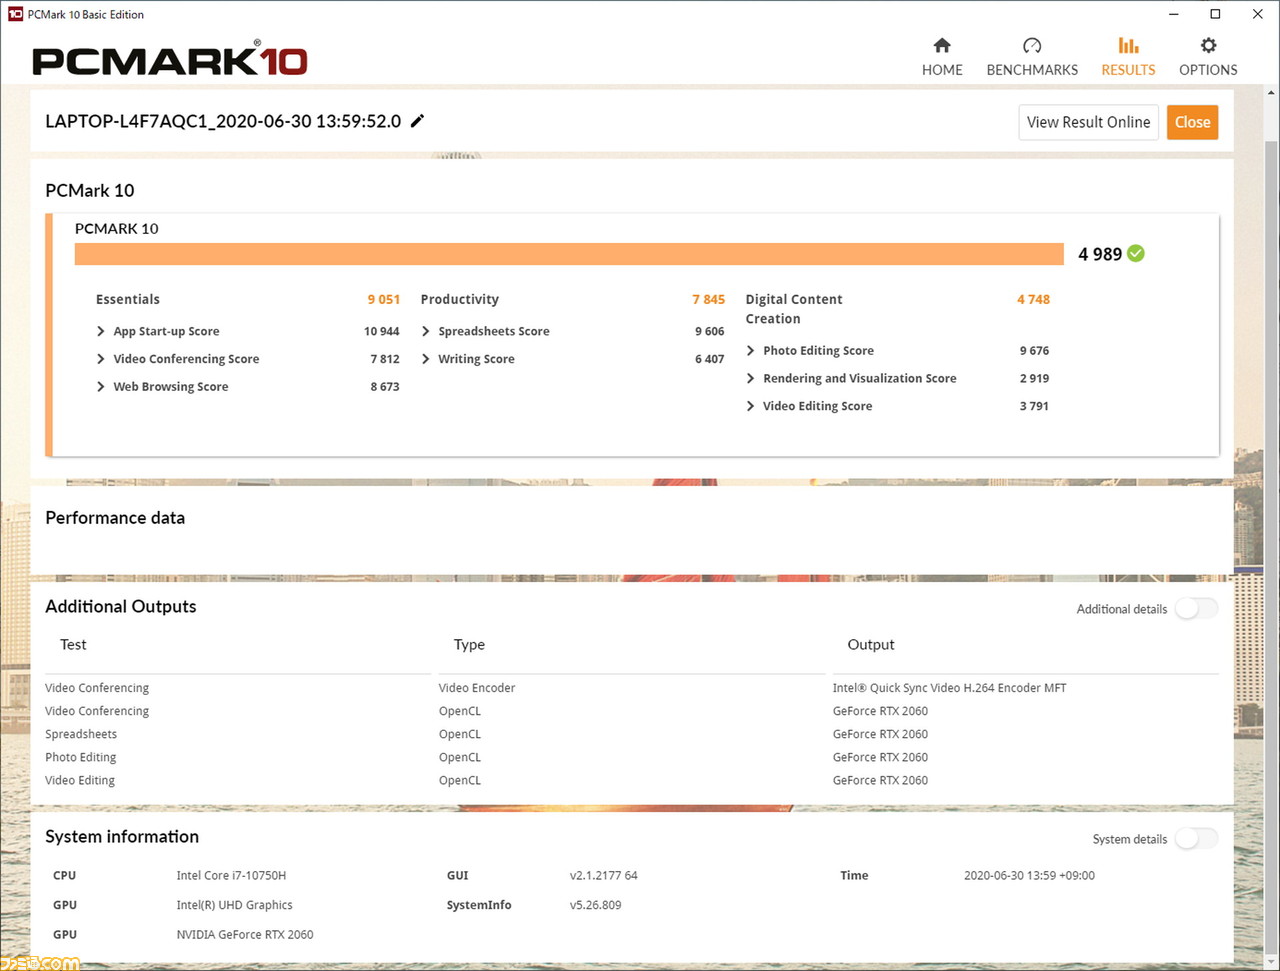Screen dimensions: 1280x971
Task: Click the View Result Online button
Action: (x=1088, y=122)
